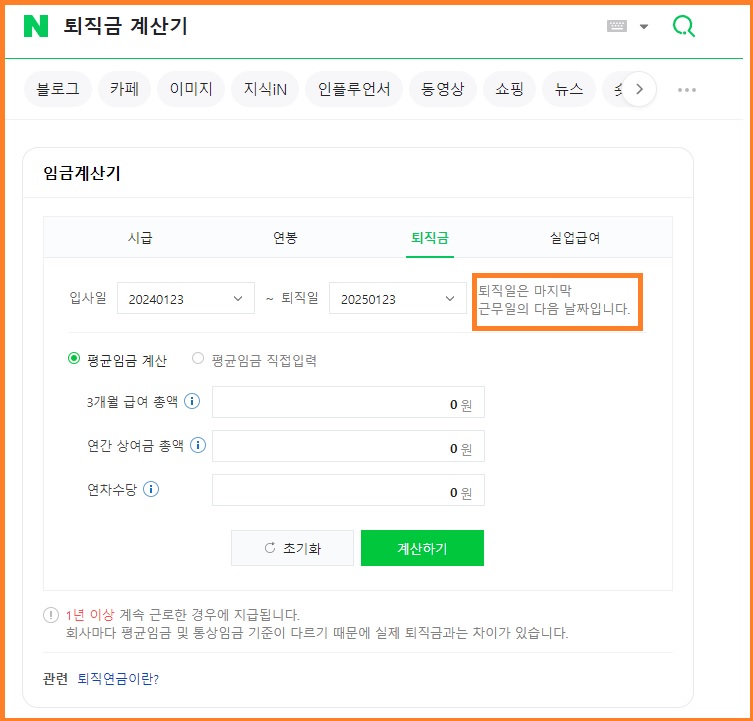Screen dimensions: 753x721
Task: Open the 퇴직일 date dropdown 20250123
Action: click(398, 298)
